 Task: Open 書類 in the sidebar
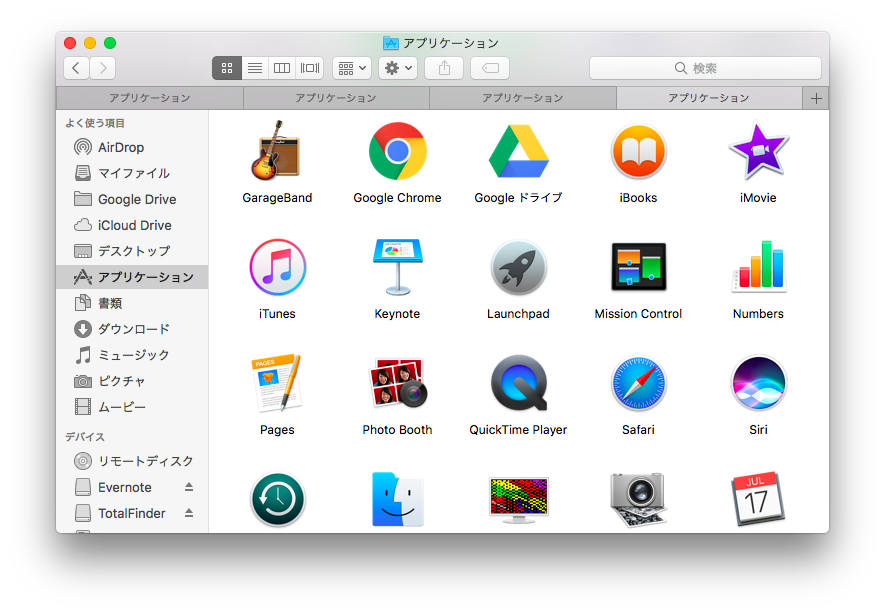click(x=133, y=303)
